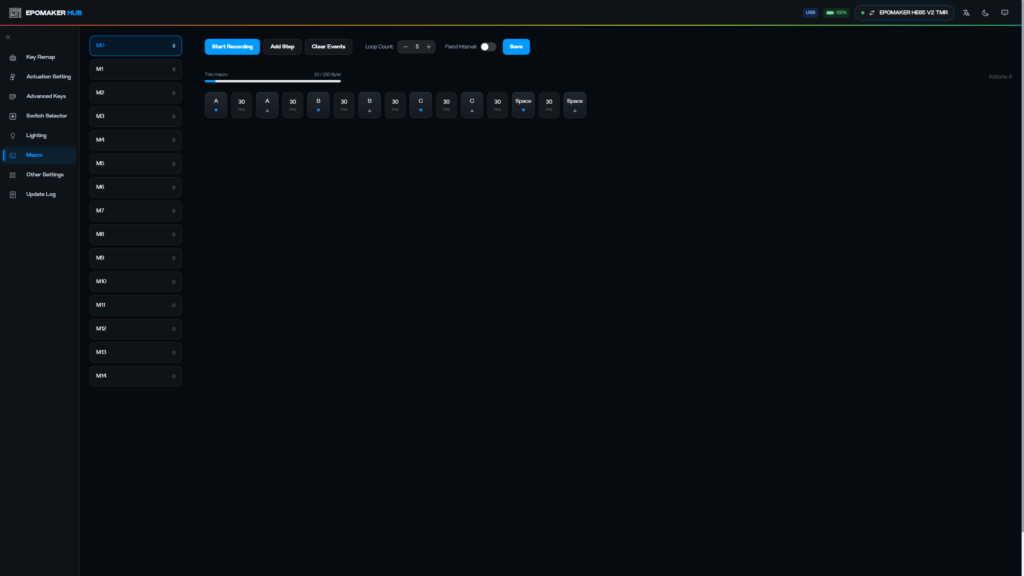Open the language translation icon

[966, 12]
